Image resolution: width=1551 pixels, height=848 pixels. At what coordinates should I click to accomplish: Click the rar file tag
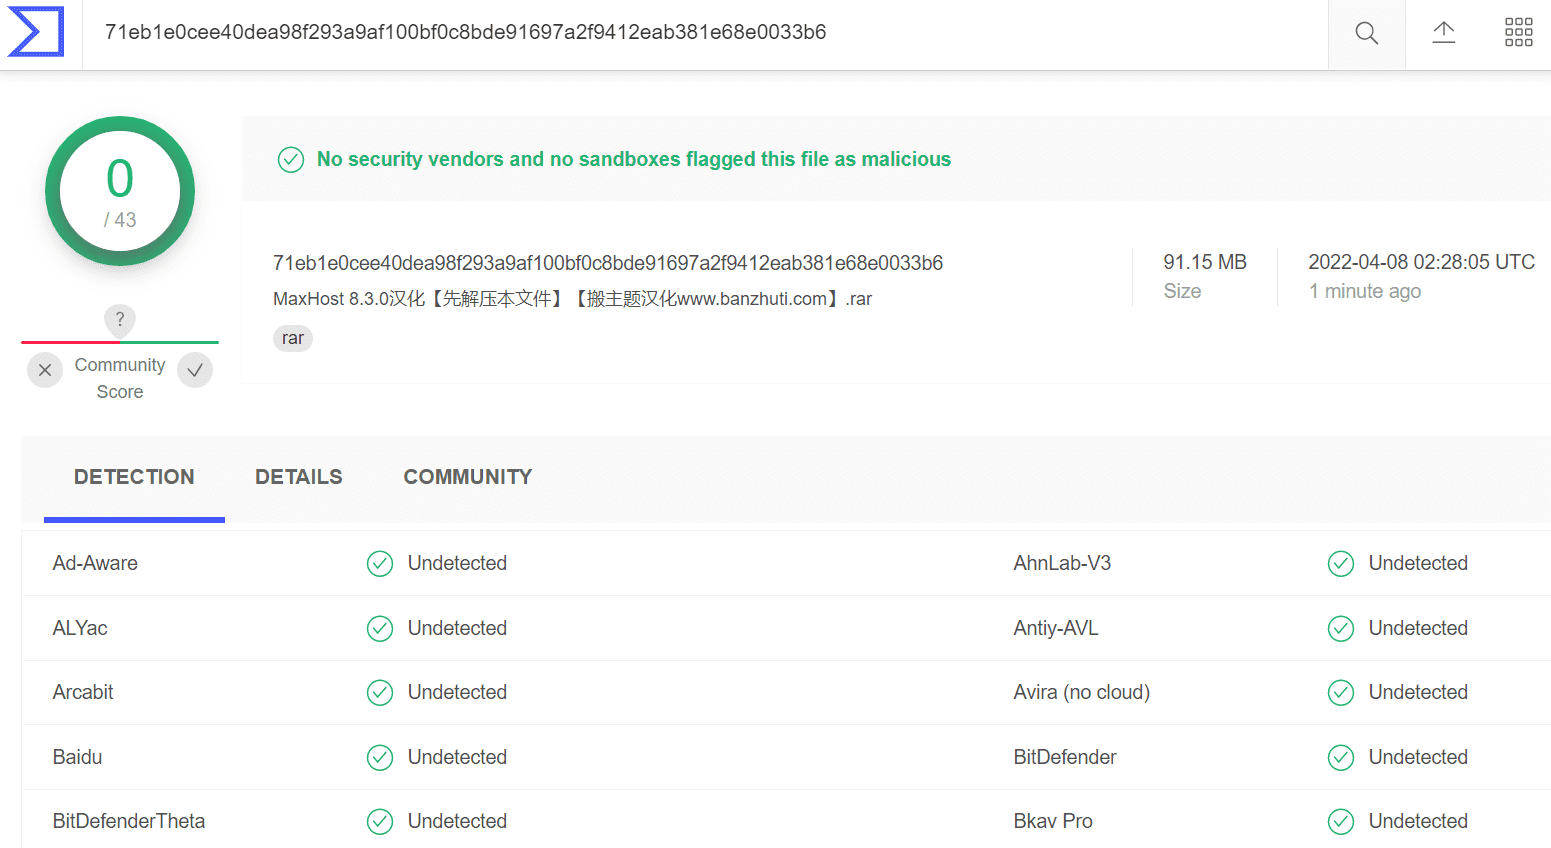[293, 338]
